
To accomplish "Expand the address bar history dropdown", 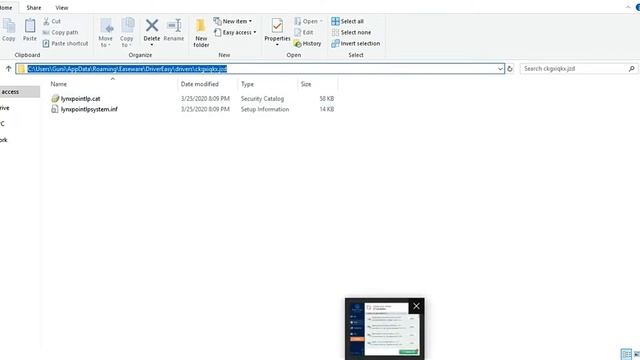I will coord(500,69).
